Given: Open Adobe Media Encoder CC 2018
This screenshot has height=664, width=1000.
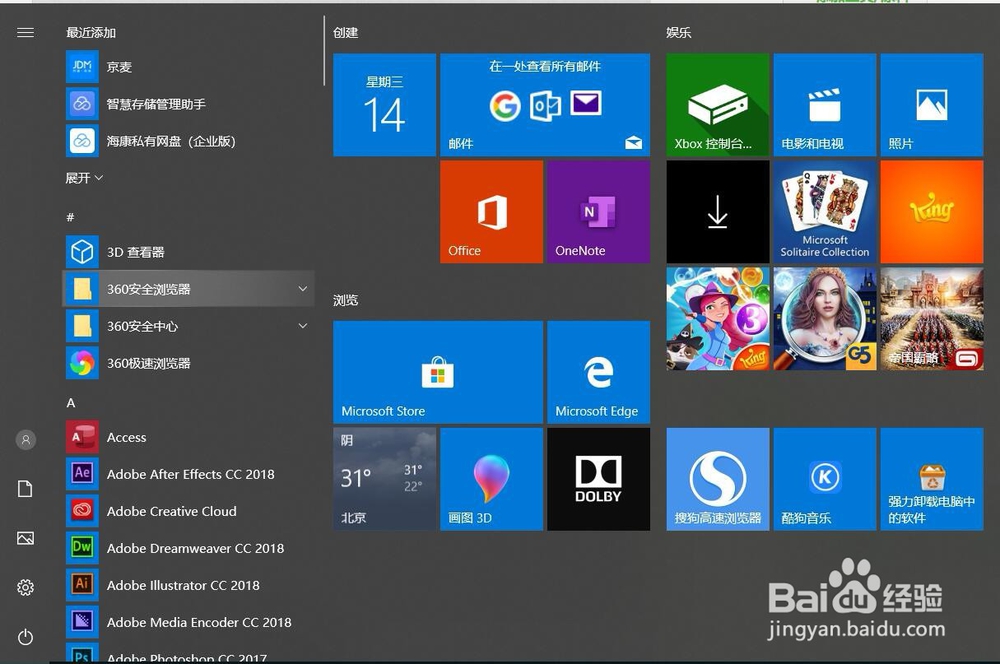Looking at the screenshot, I should [x=190, y=622].
